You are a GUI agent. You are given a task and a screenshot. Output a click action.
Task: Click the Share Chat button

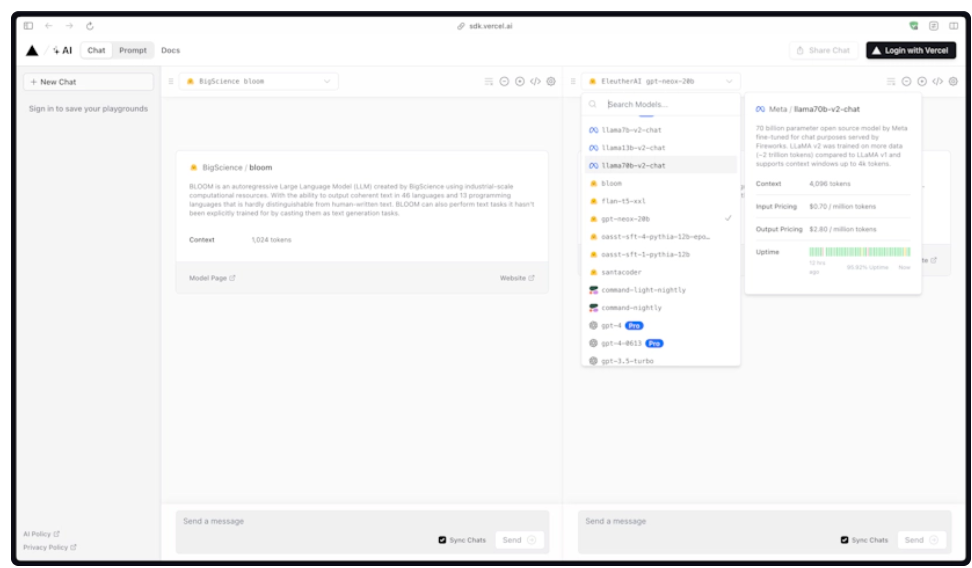(x=823, y=50)
